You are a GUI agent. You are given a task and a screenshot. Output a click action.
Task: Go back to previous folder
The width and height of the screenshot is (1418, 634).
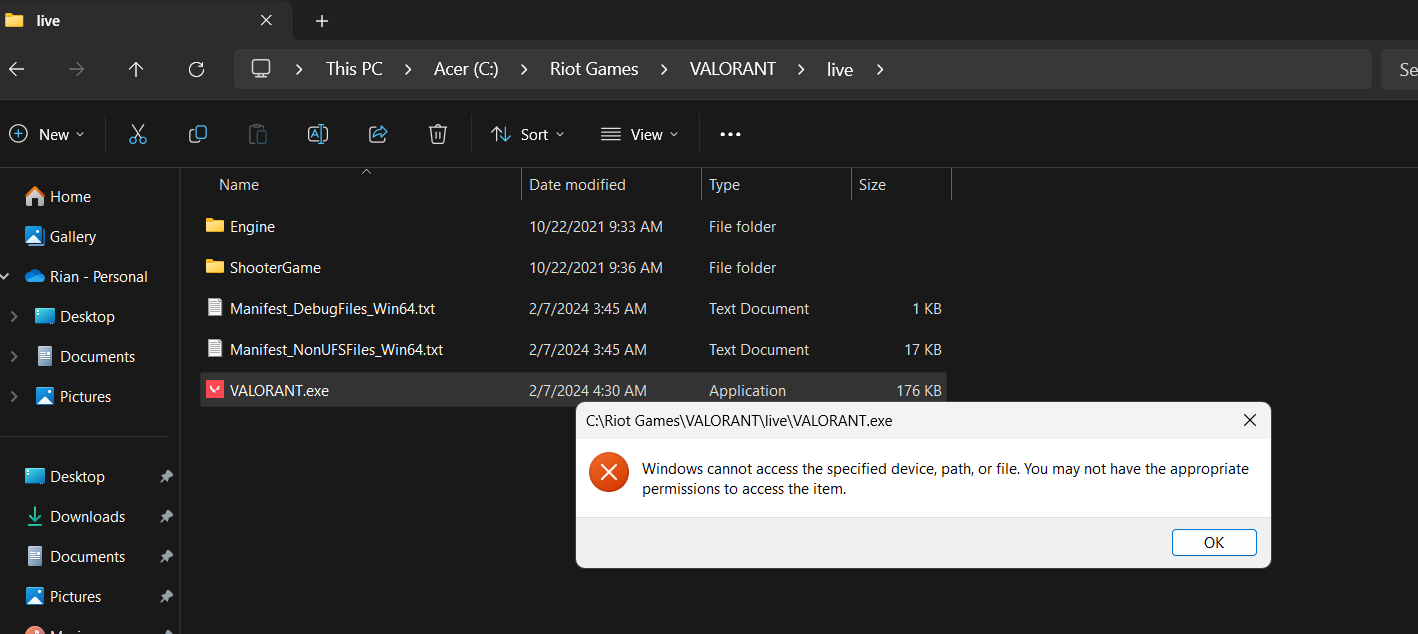[x=16, y=69]
